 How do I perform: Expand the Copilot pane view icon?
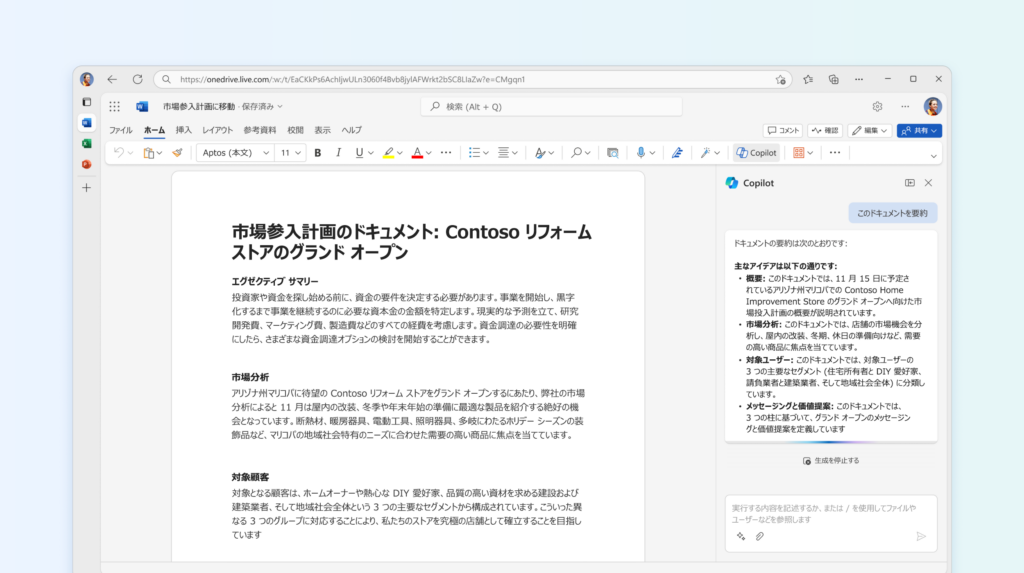pyautogui.click(x=910, y=183)
